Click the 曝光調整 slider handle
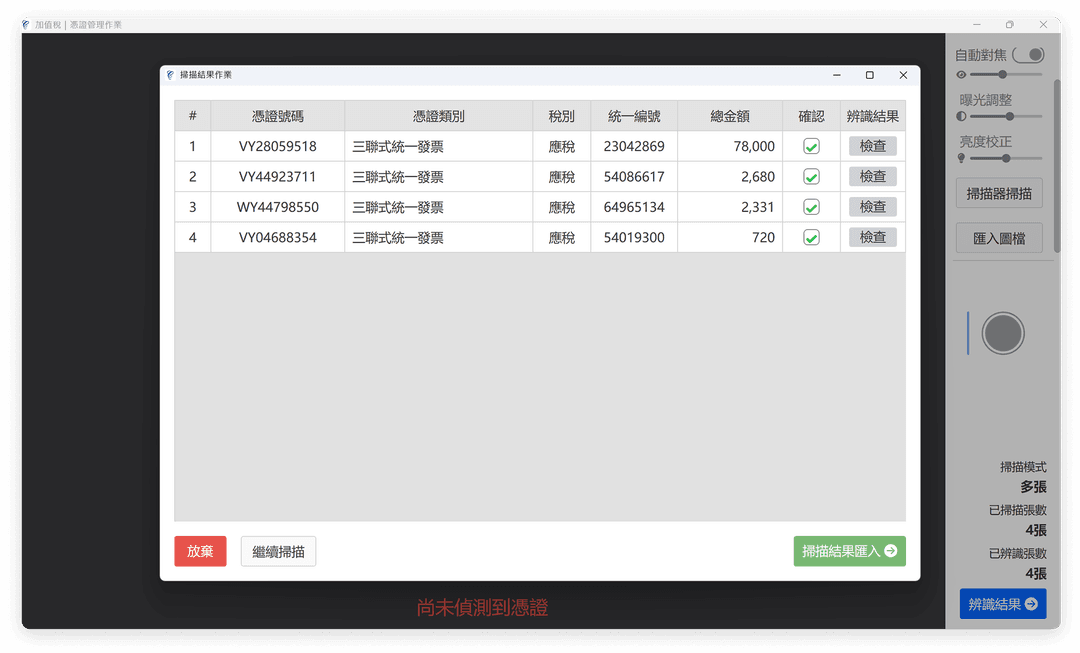Viewport: 1080px width, 653px height. click(1010, 116)
